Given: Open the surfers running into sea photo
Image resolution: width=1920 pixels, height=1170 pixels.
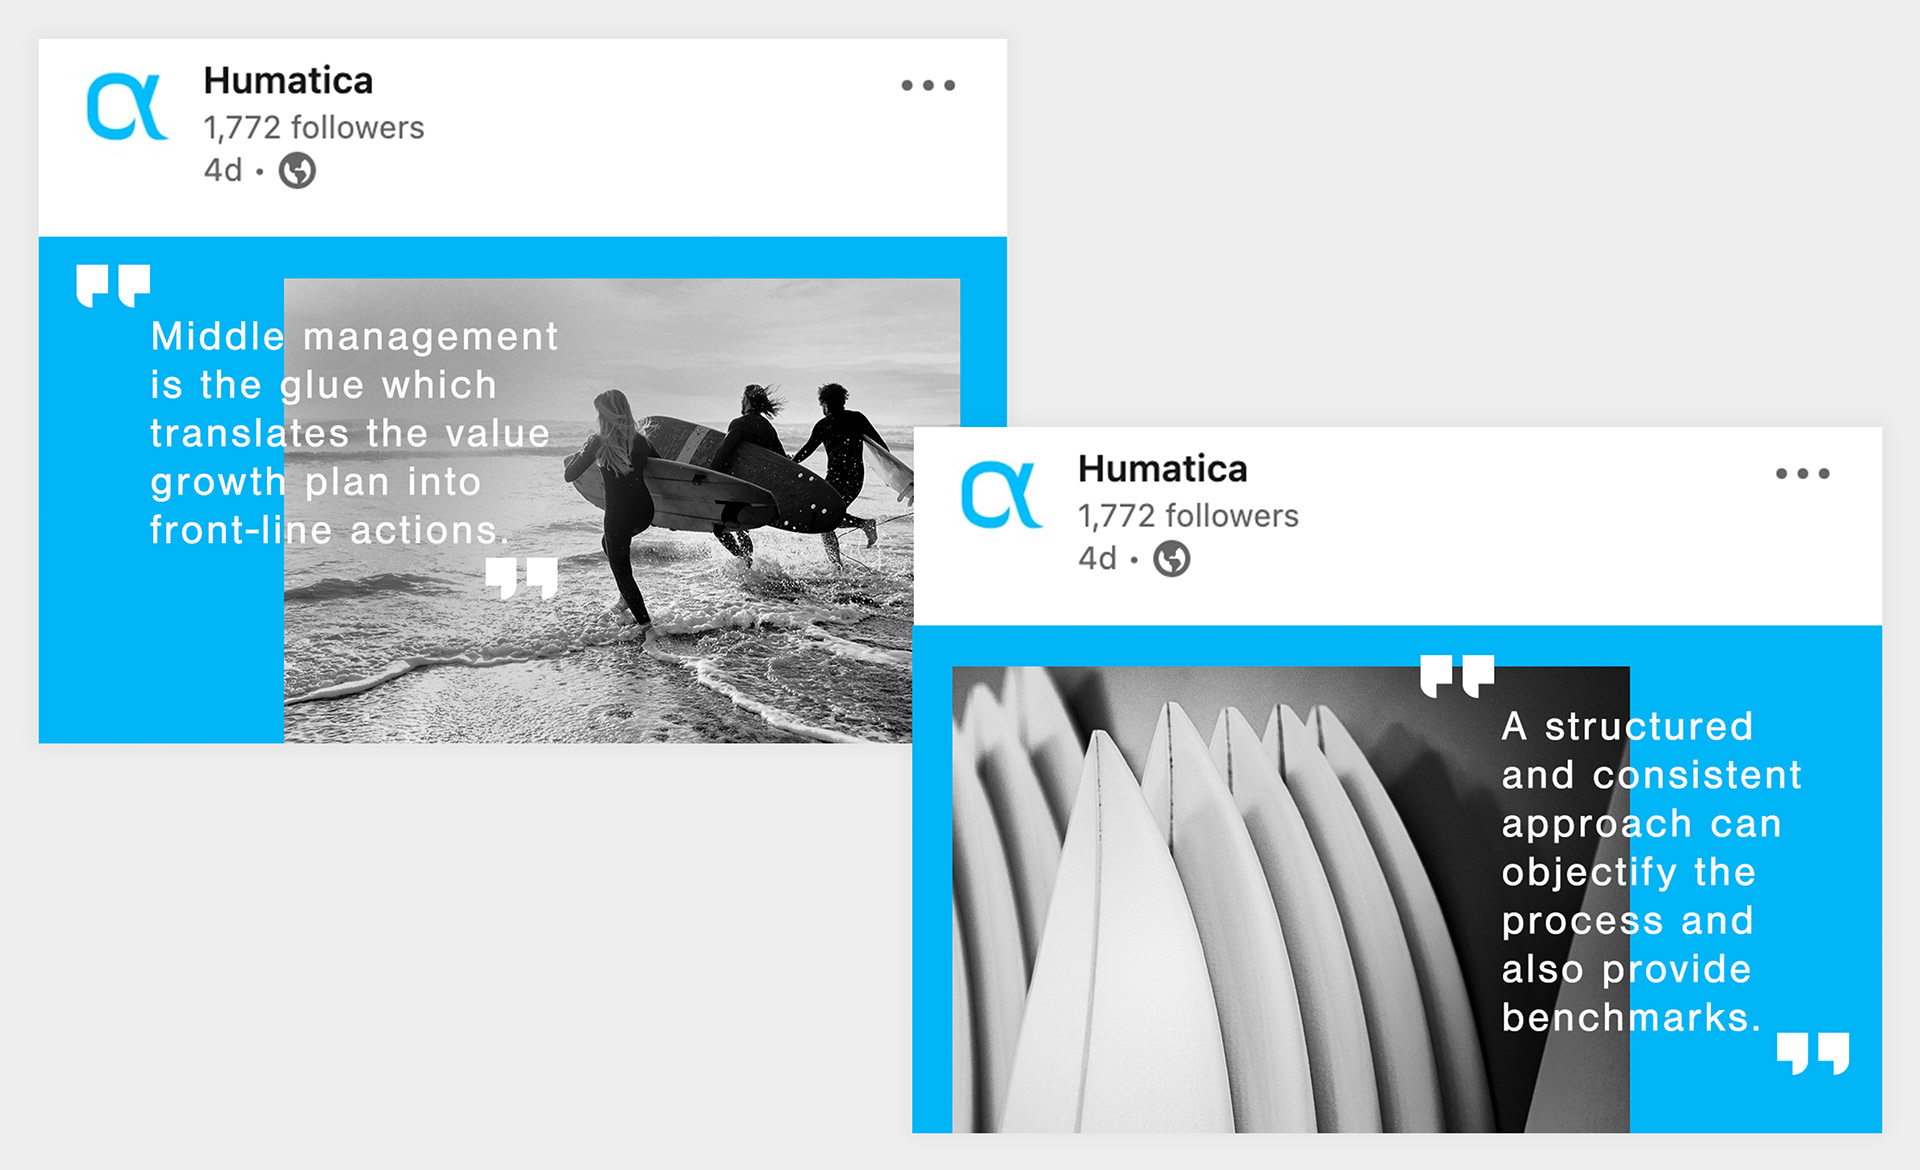Looking at the screenshot, I should [622, 510].
